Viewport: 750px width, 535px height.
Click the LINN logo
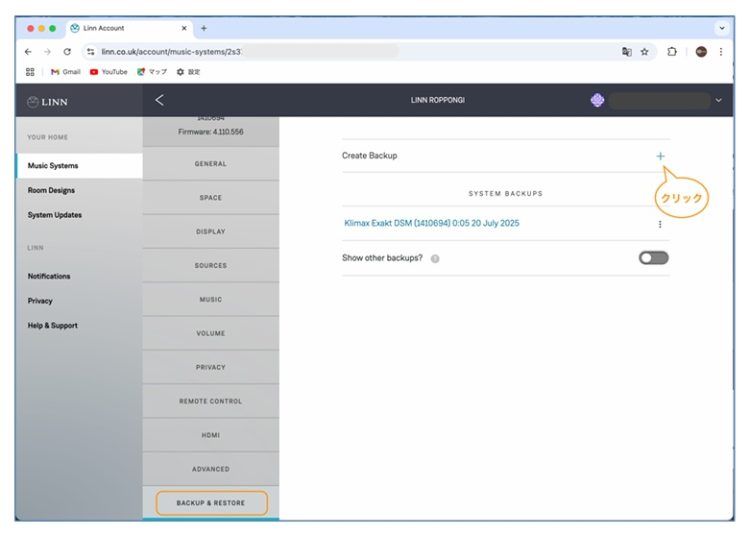47,102
